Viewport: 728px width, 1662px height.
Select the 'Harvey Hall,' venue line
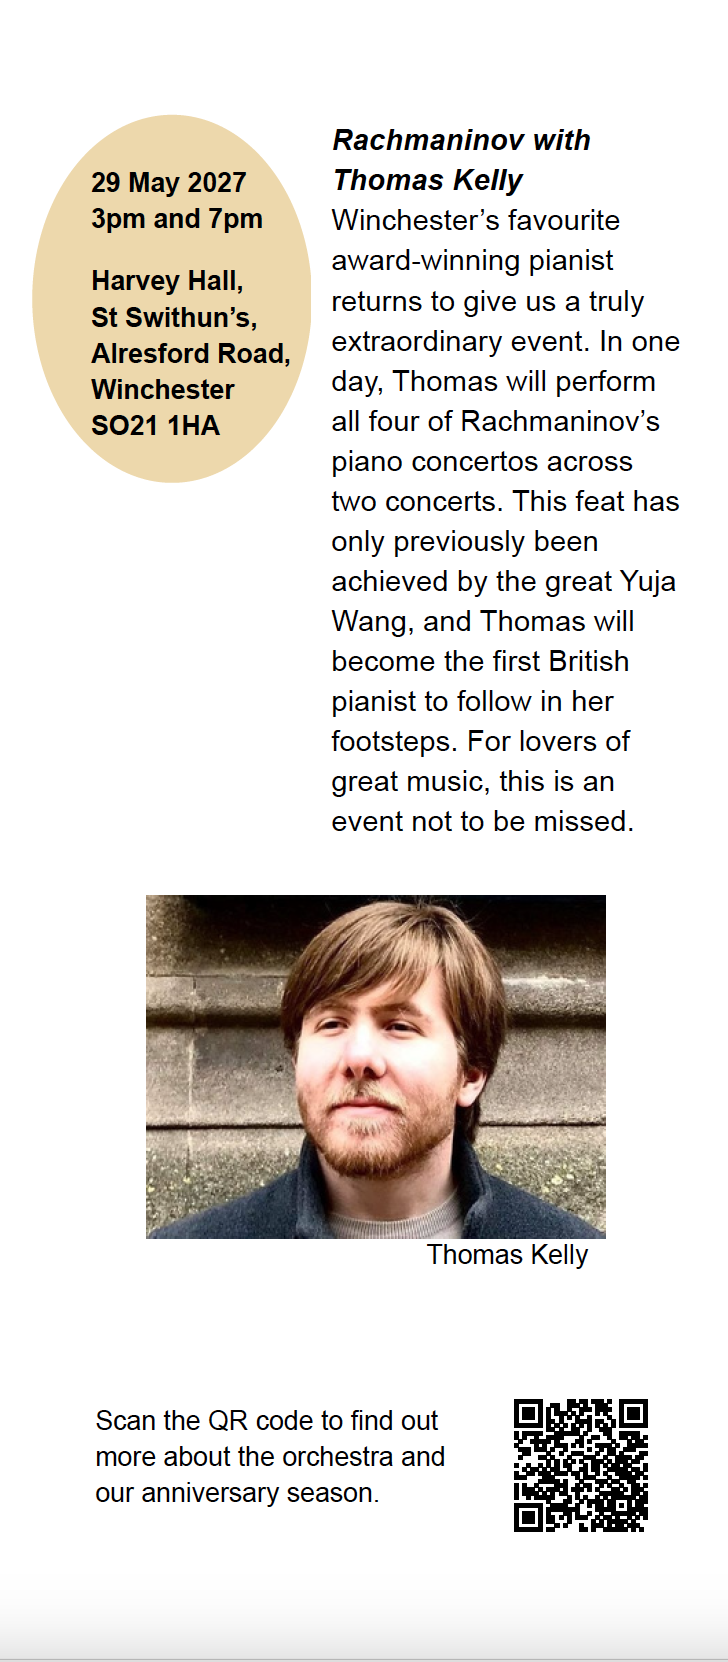point(167,281)
